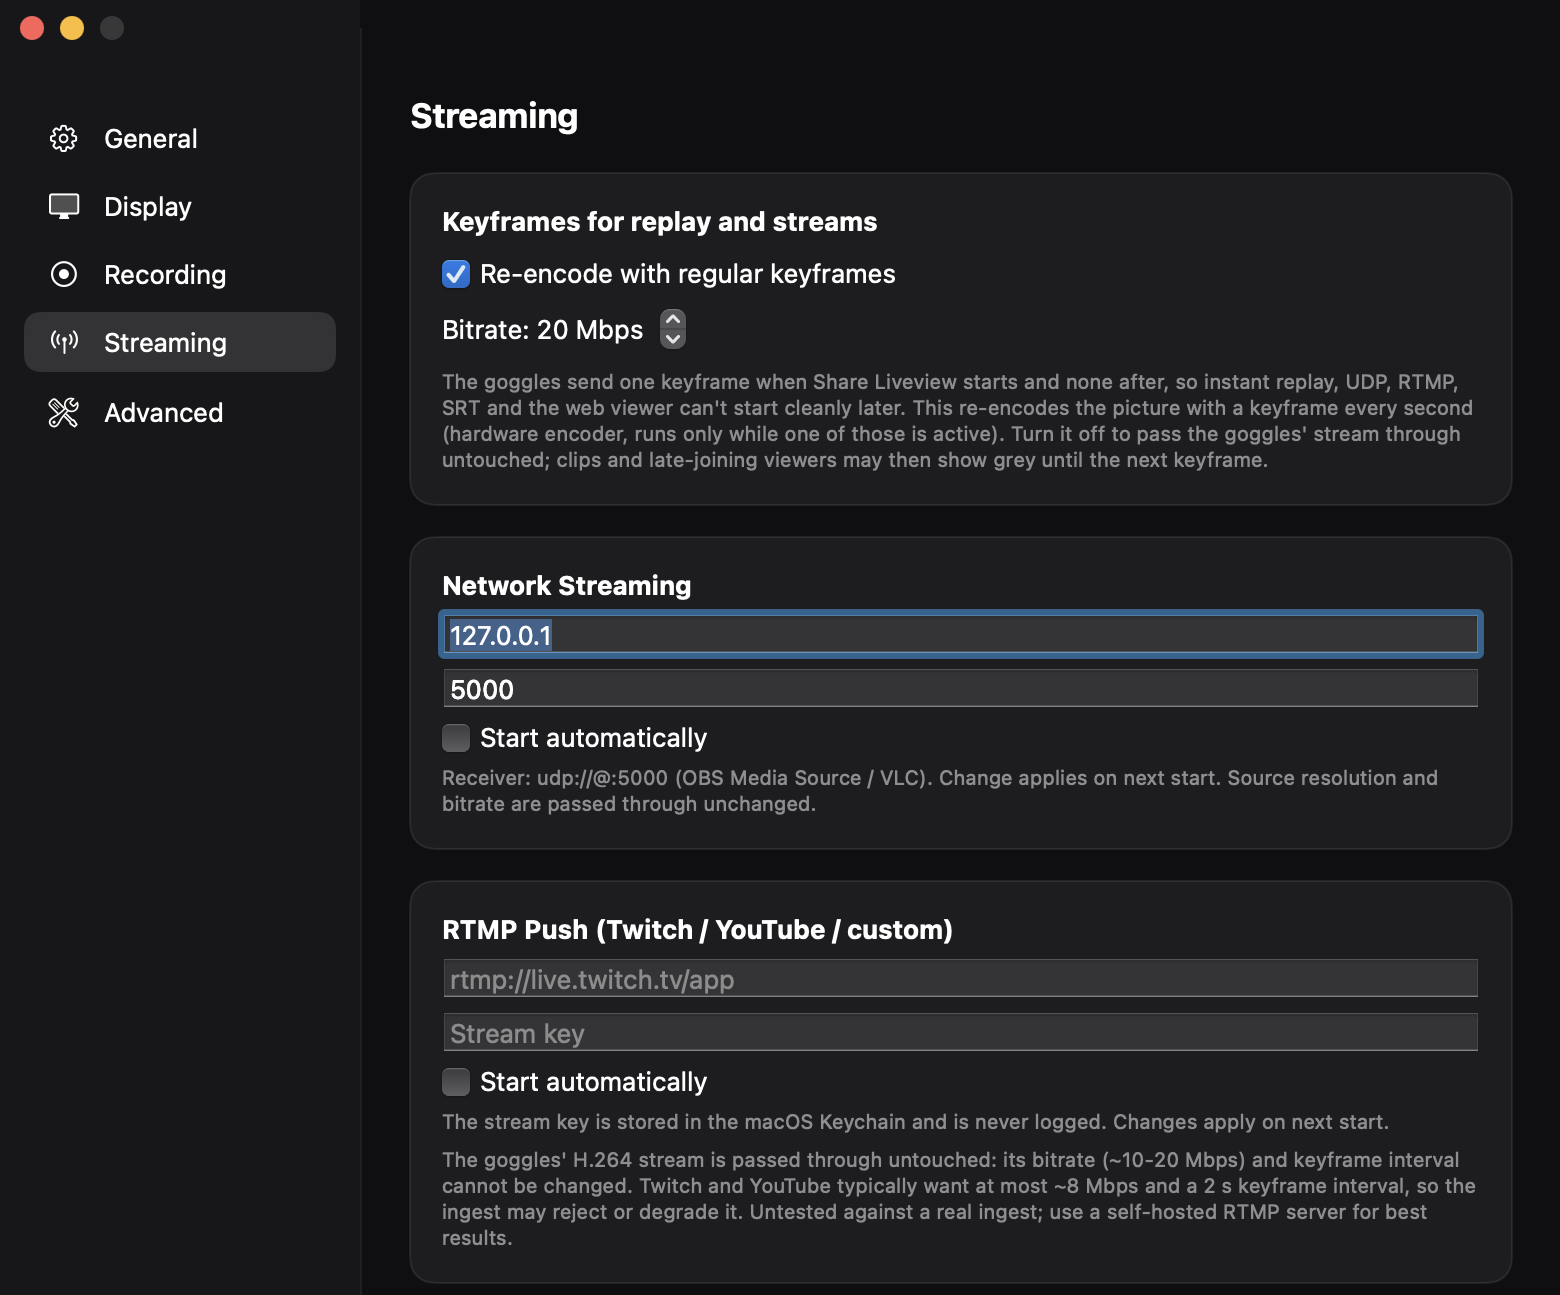Focus the 127.0.0.1 host address field
The image size is (1560, 1295).
(960, 635)
